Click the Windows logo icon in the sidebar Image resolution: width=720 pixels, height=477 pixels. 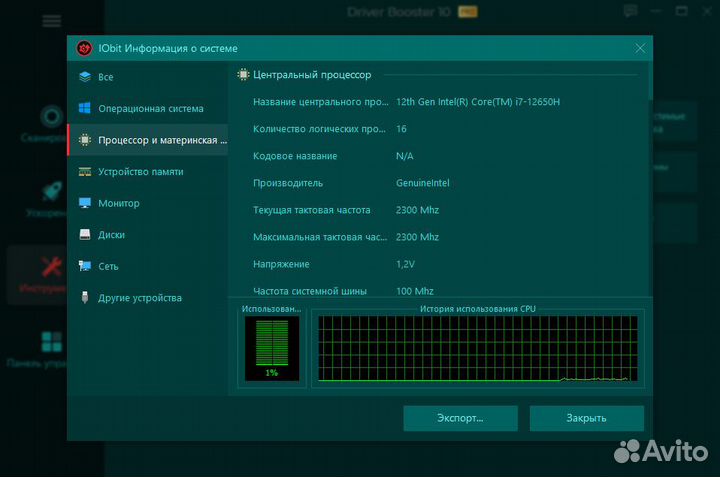[x=85, y=108]
